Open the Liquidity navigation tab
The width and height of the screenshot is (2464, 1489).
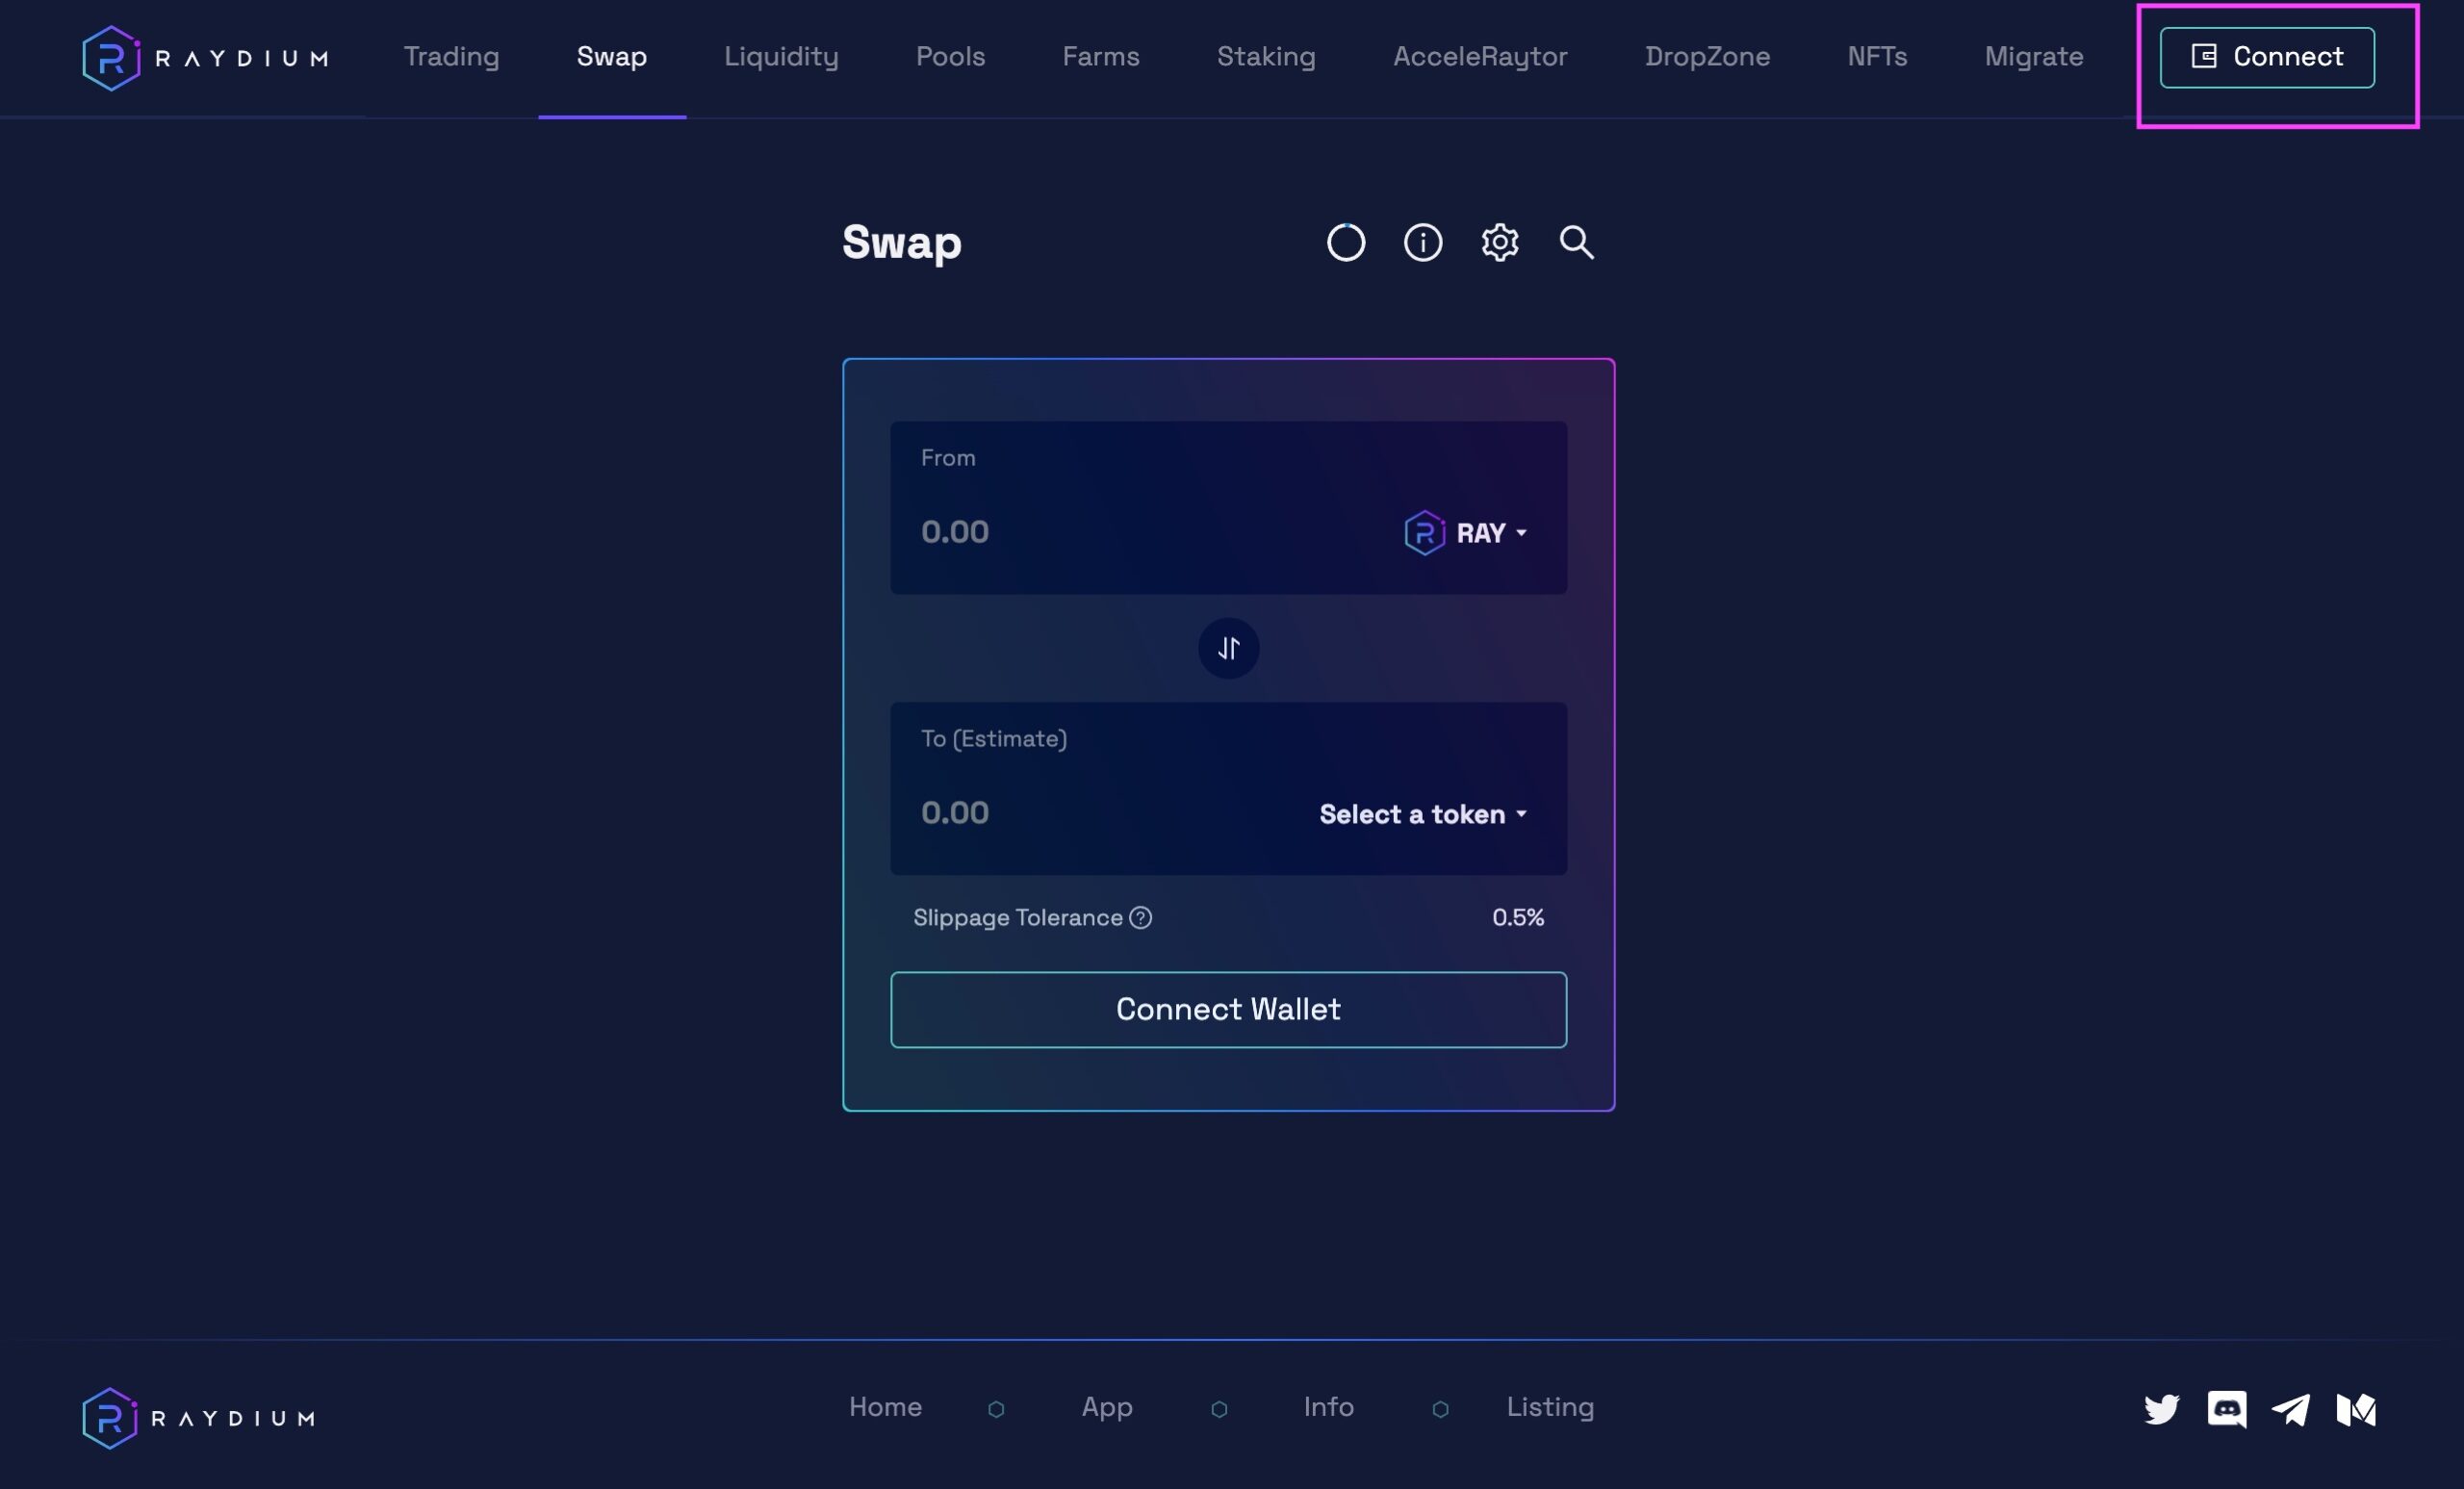[782, 57]
